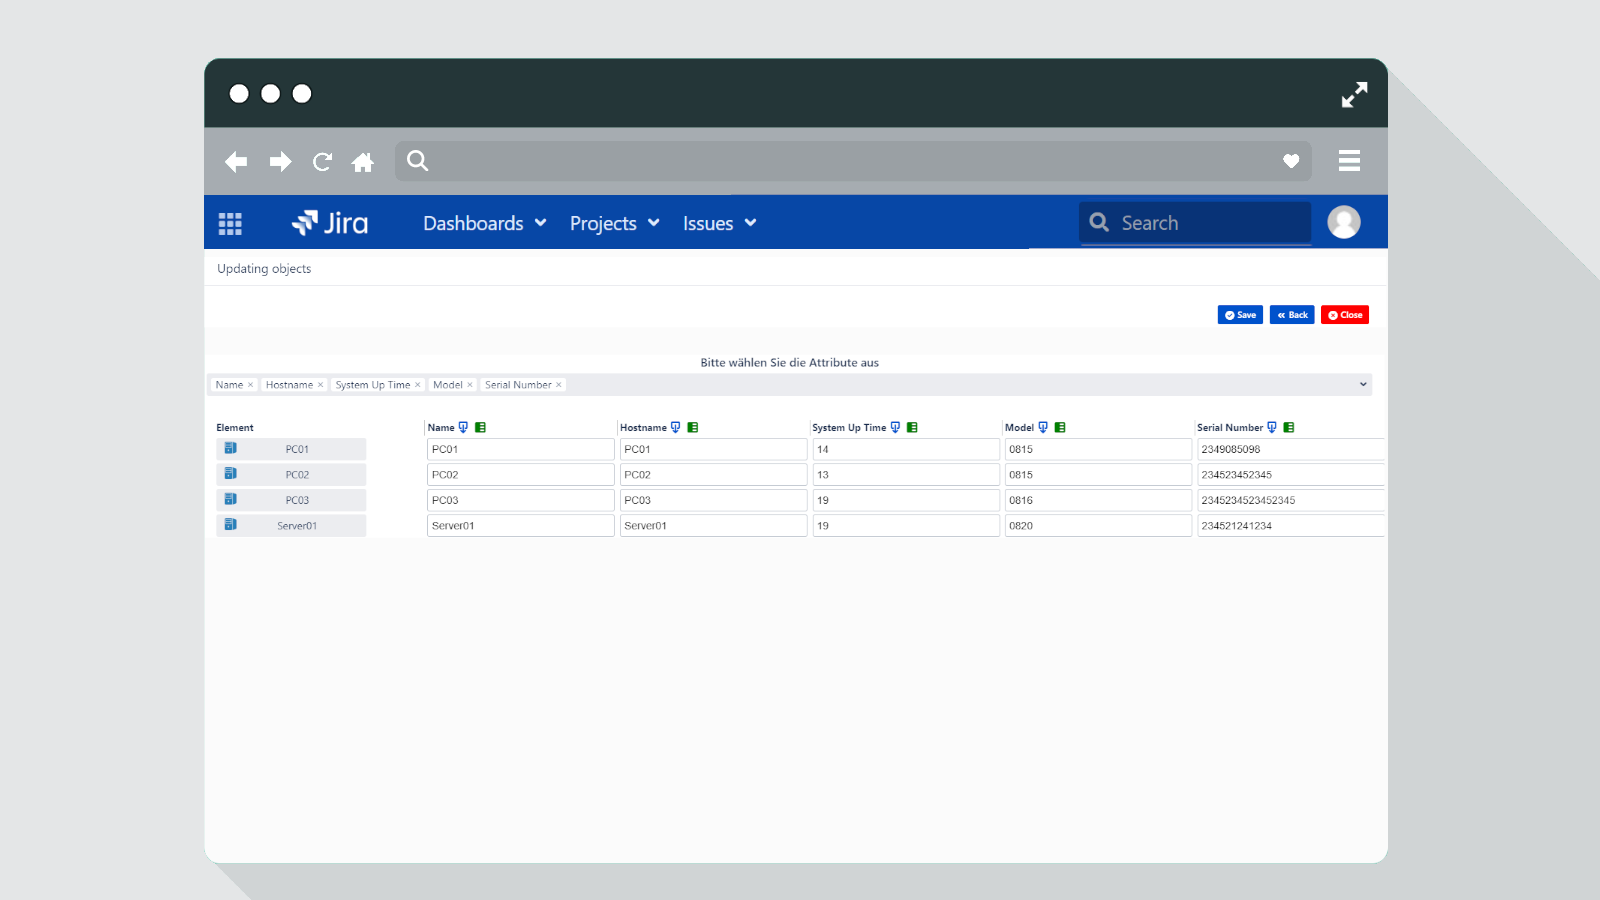
Task: Open the Issues menu
Action: (719, 223)
